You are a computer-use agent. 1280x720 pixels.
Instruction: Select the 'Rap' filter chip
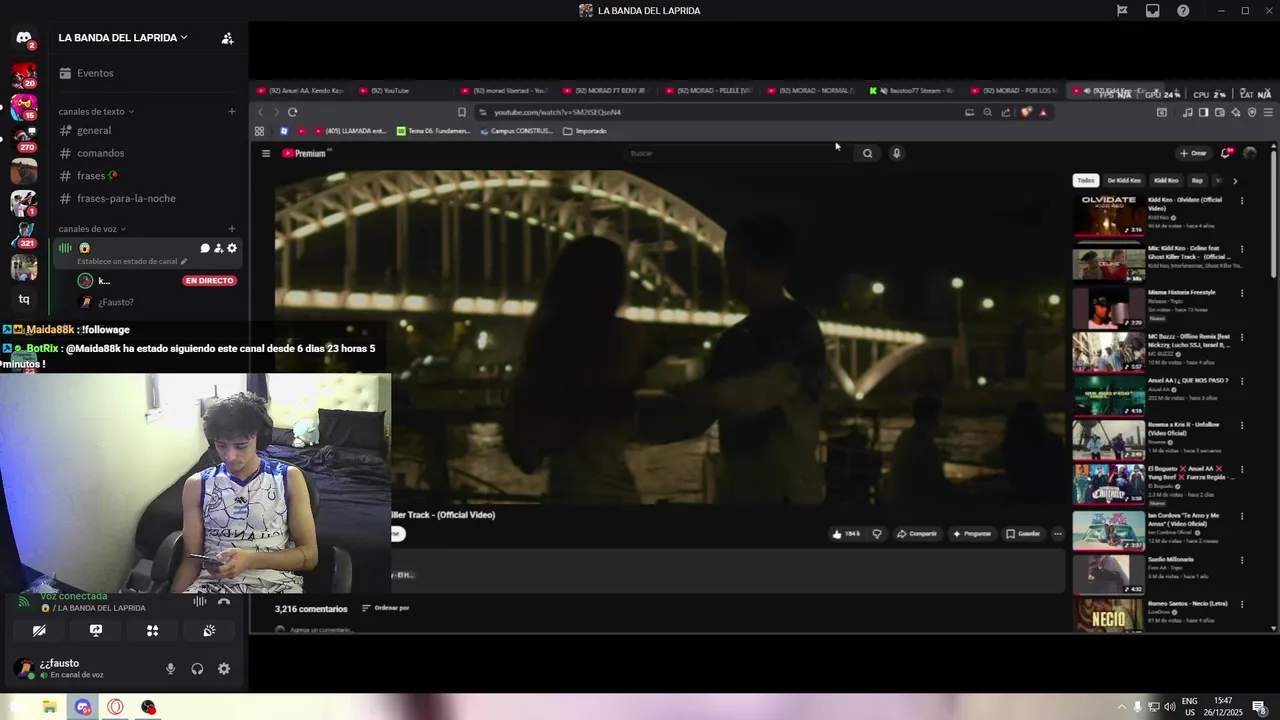(x=1197, y=181)
